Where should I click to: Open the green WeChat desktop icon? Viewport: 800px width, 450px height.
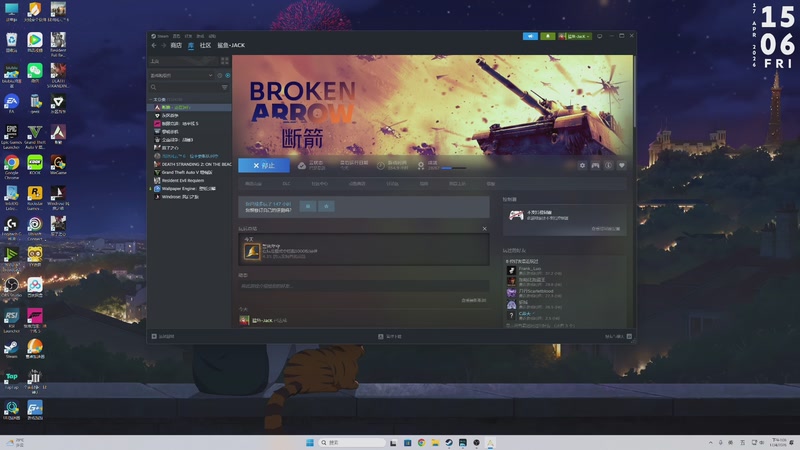(x=35, y=73)
